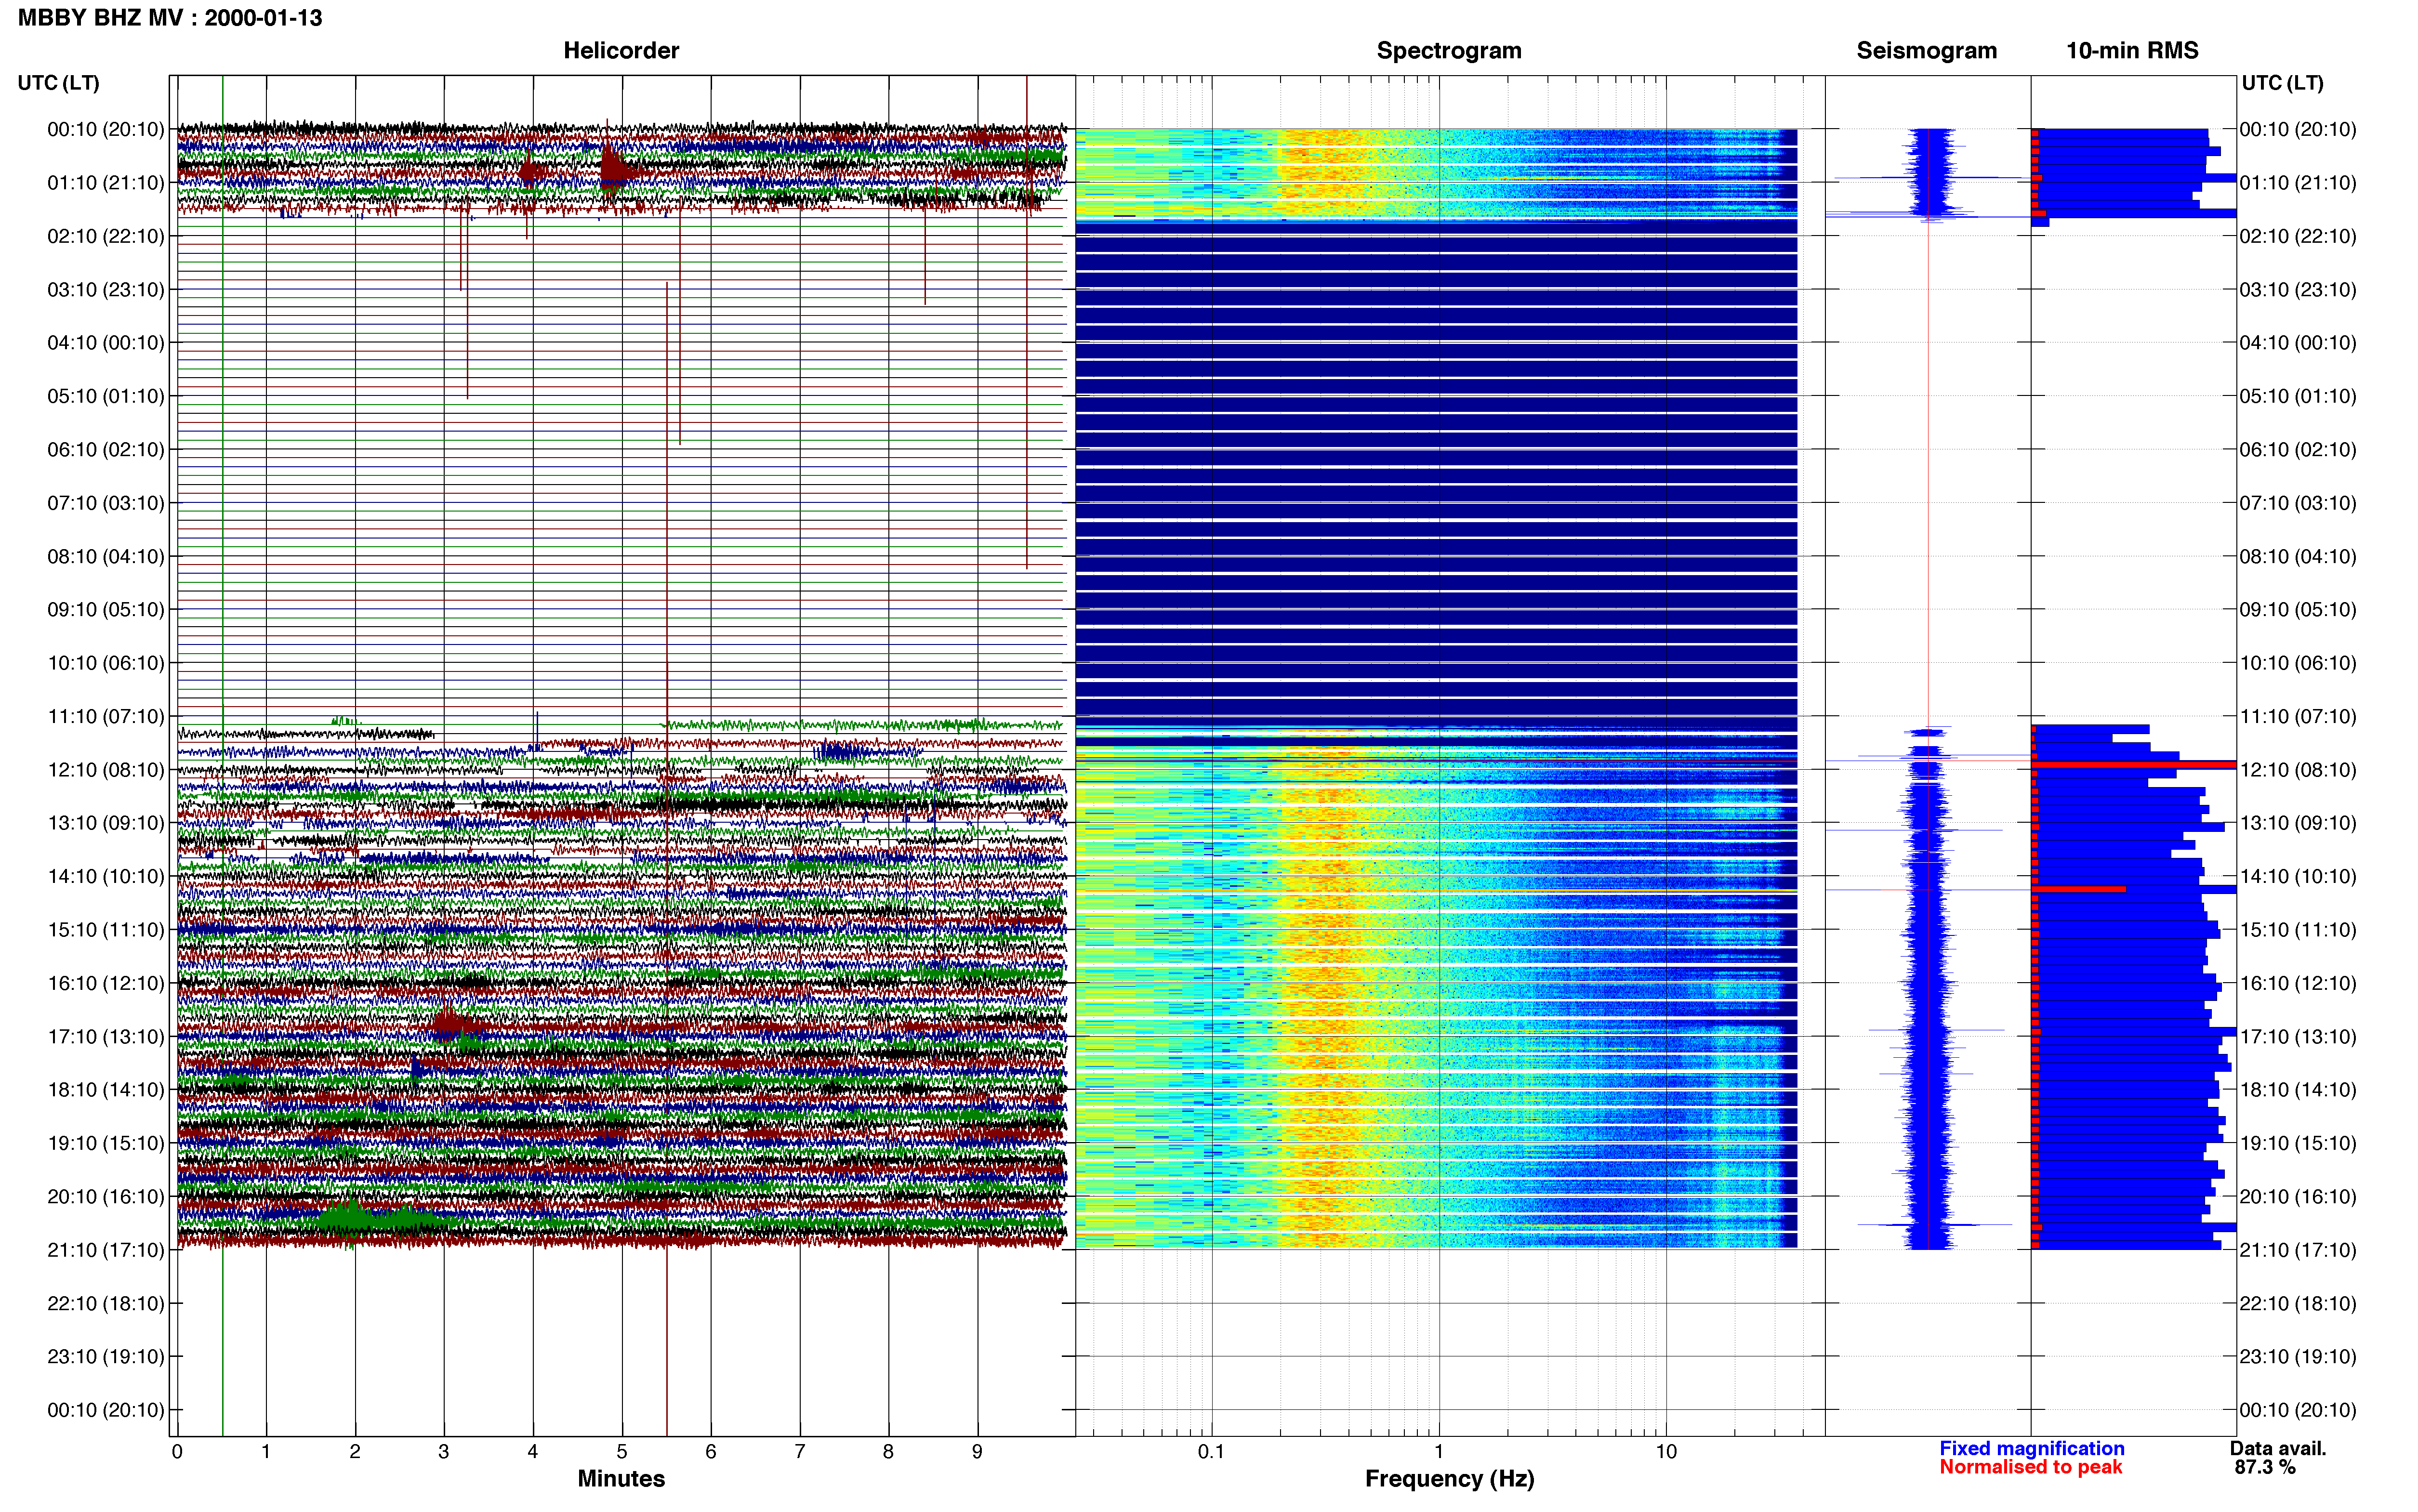
Task: Click the left '20:10 (16:10)' time label
Action: pyautogui.click(x=106, y=1196)
